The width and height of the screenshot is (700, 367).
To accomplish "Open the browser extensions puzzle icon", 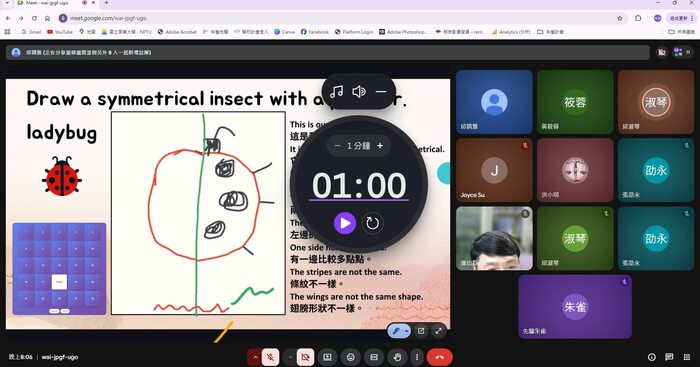I will click(638, 18).
